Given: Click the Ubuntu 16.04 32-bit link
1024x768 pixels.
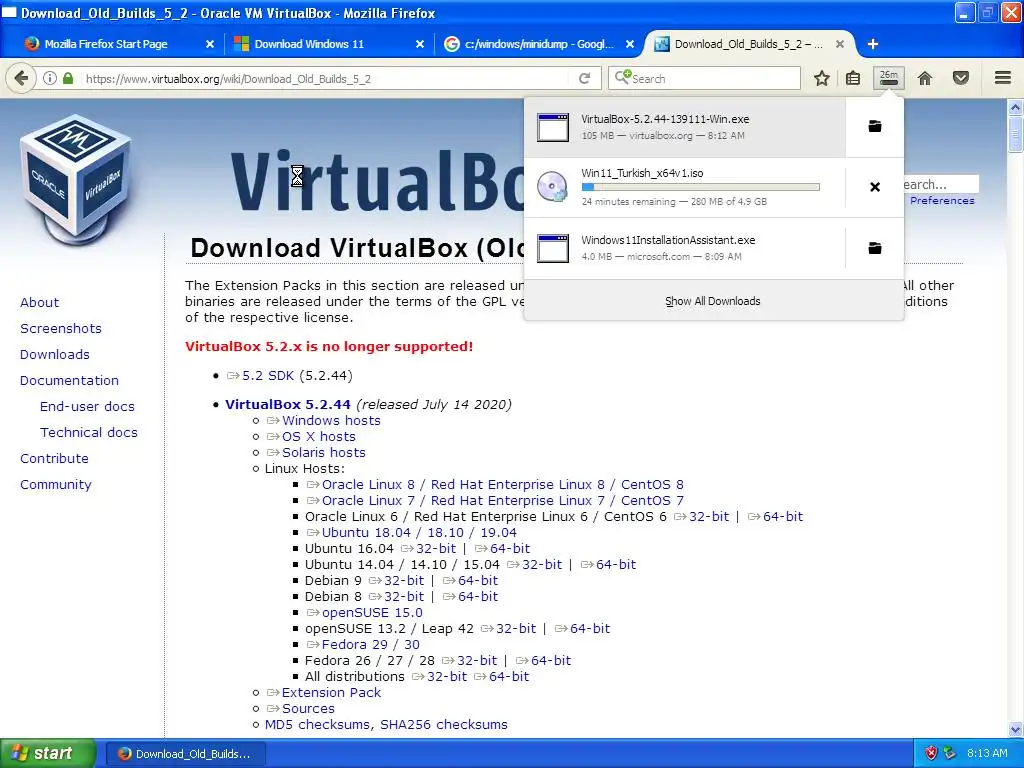Looking at the screenshot, I should (436, 549).
